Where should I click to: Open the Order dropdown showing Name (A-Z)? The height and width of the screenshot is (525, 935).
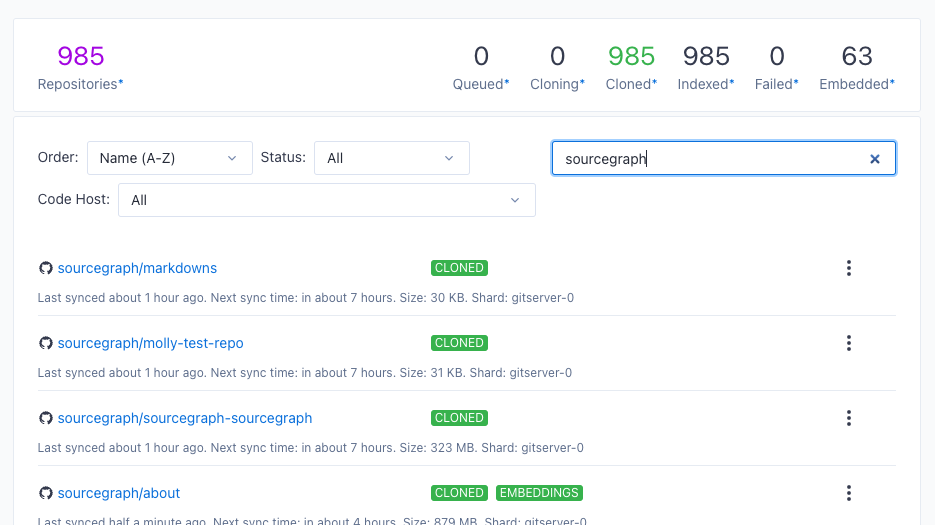170,158
